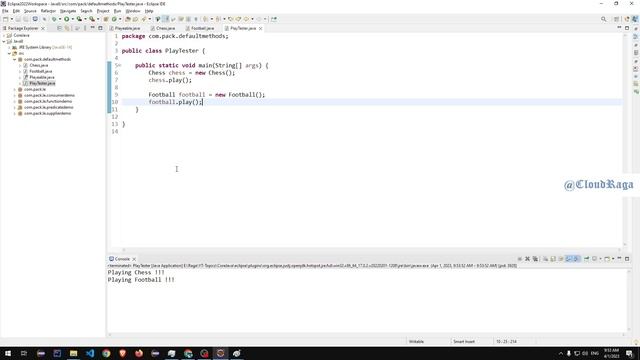Click the Search toolbar icon in main toolbar
This screenshot has width=640, height=360.
[144, 19]
